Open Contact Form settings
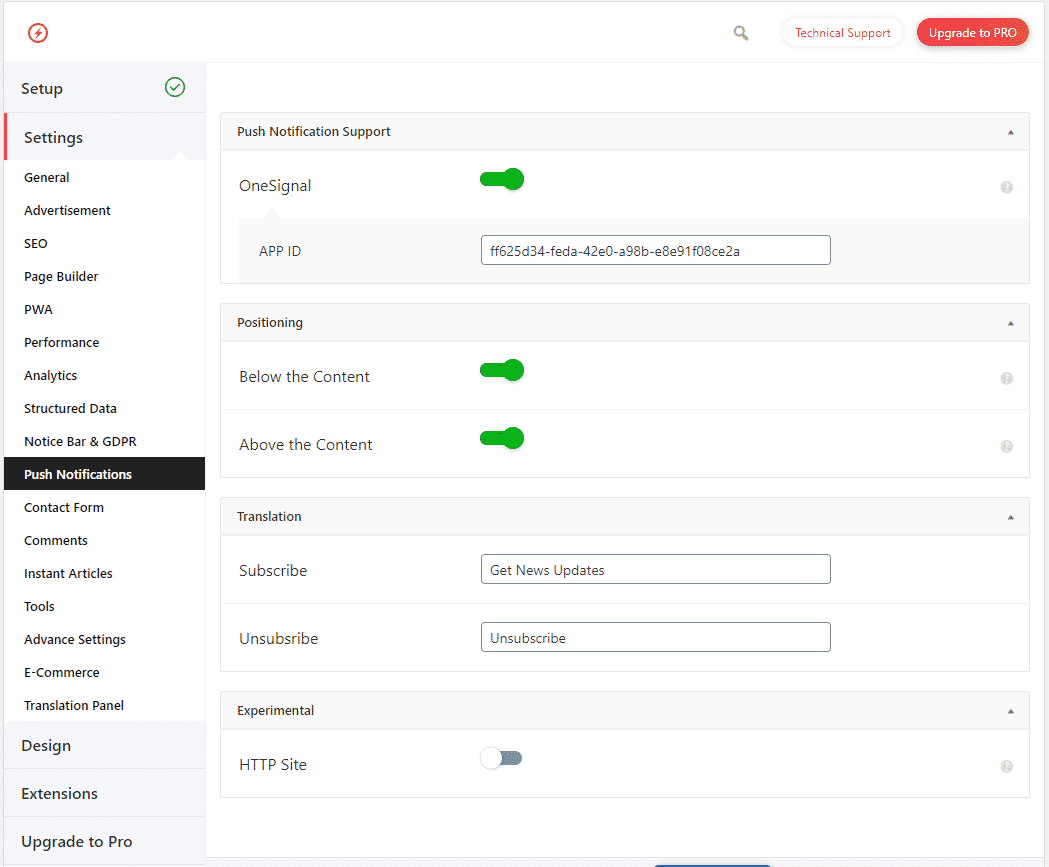This screenshot has width=1049, height=867. pyautogui.click(x=64, y=507)
